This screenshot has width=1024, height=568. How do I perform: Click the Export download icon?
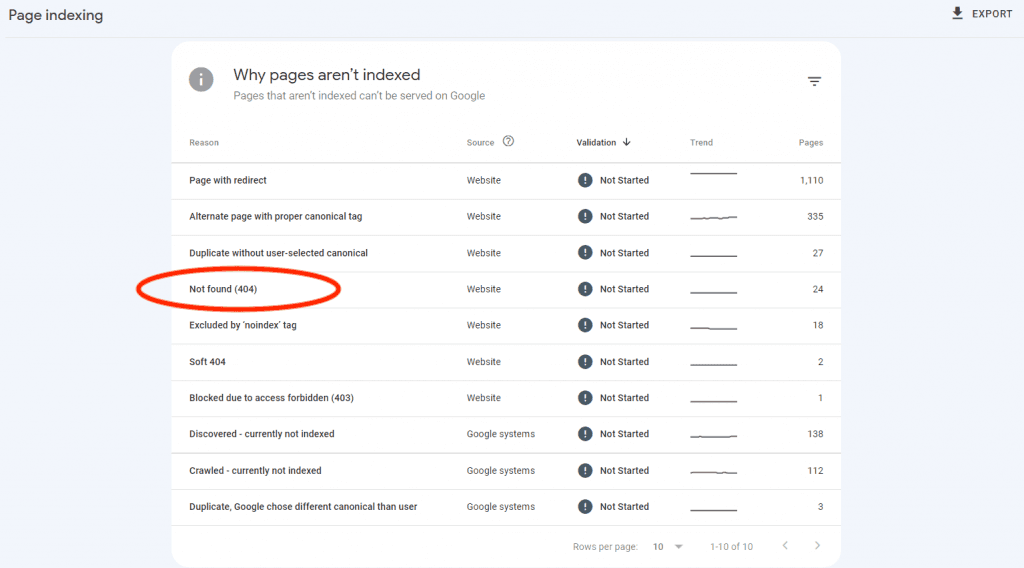point(957,14)
